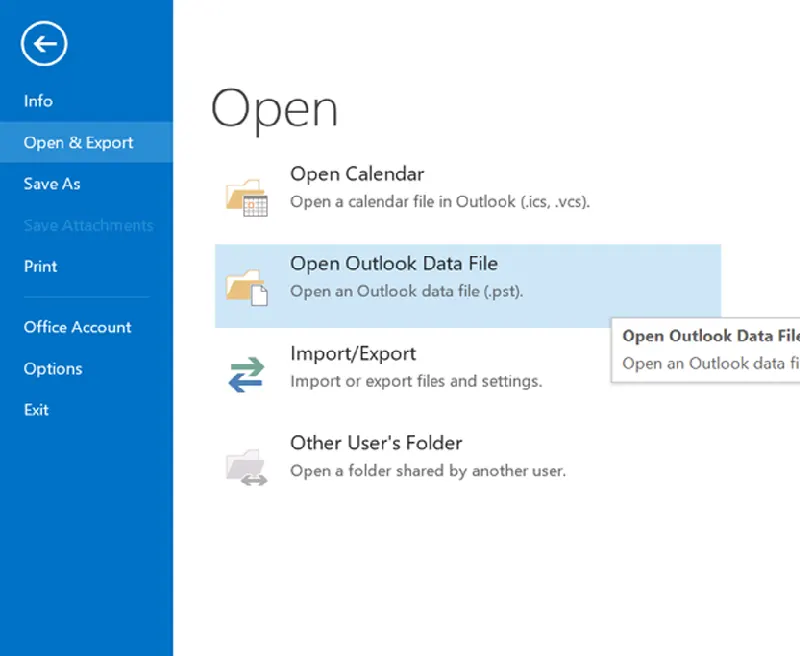Click the 'Open a folder shared by another user' text
The image size is (800, 656).
pos(427,470)
